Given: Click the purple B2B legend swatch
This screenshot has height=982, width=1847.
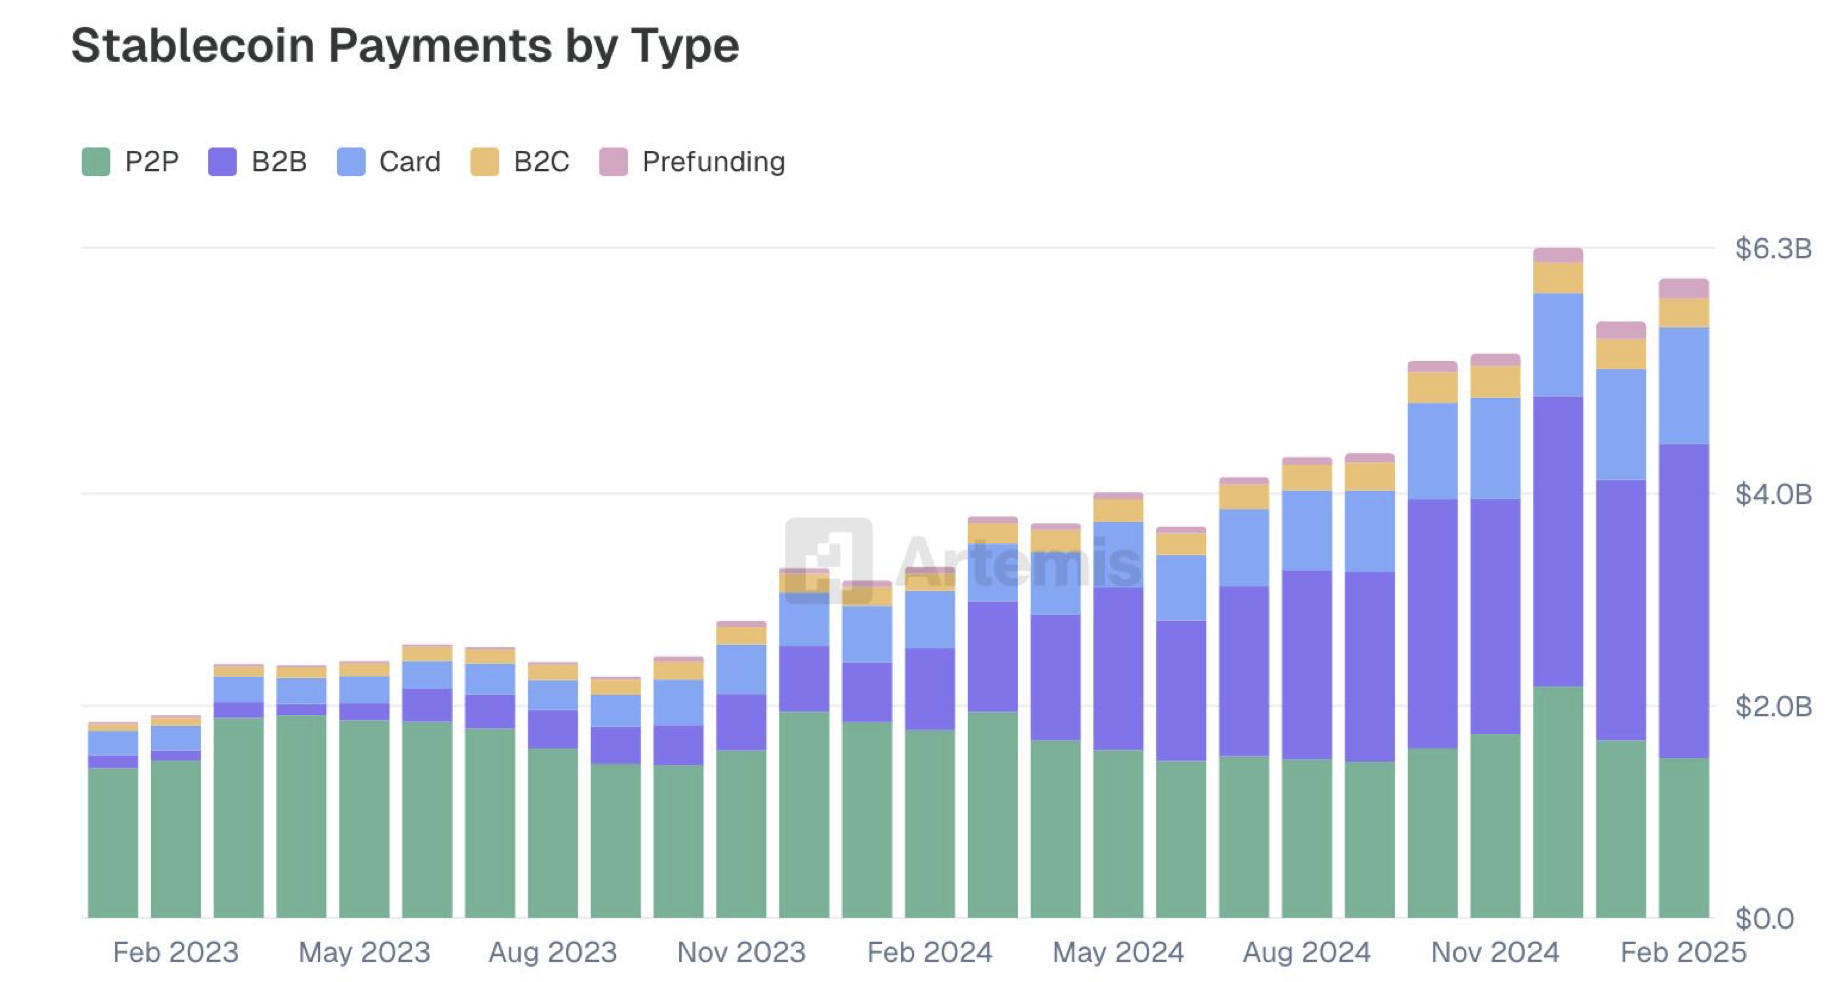Looking at the screenshot, I should (x=222, y=162).
